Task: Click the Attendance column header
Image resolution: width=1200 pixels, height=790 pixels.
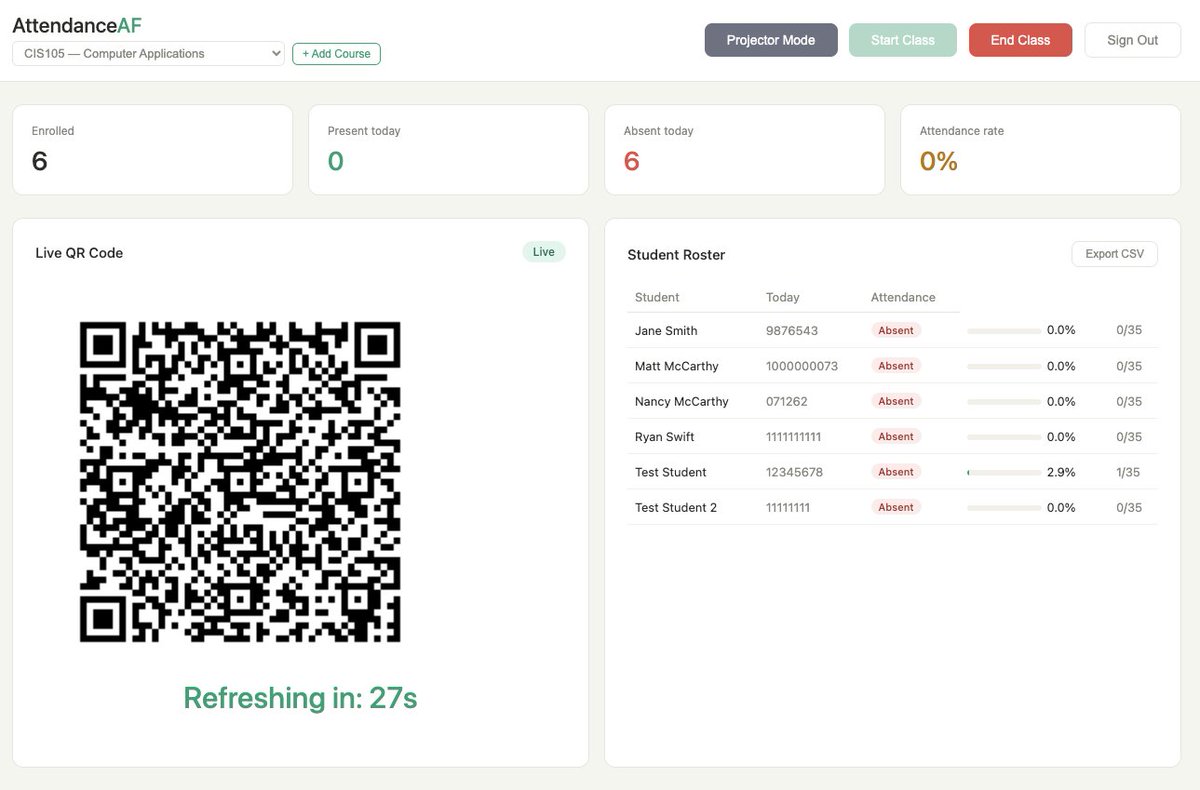Action: tap(903, 297)
